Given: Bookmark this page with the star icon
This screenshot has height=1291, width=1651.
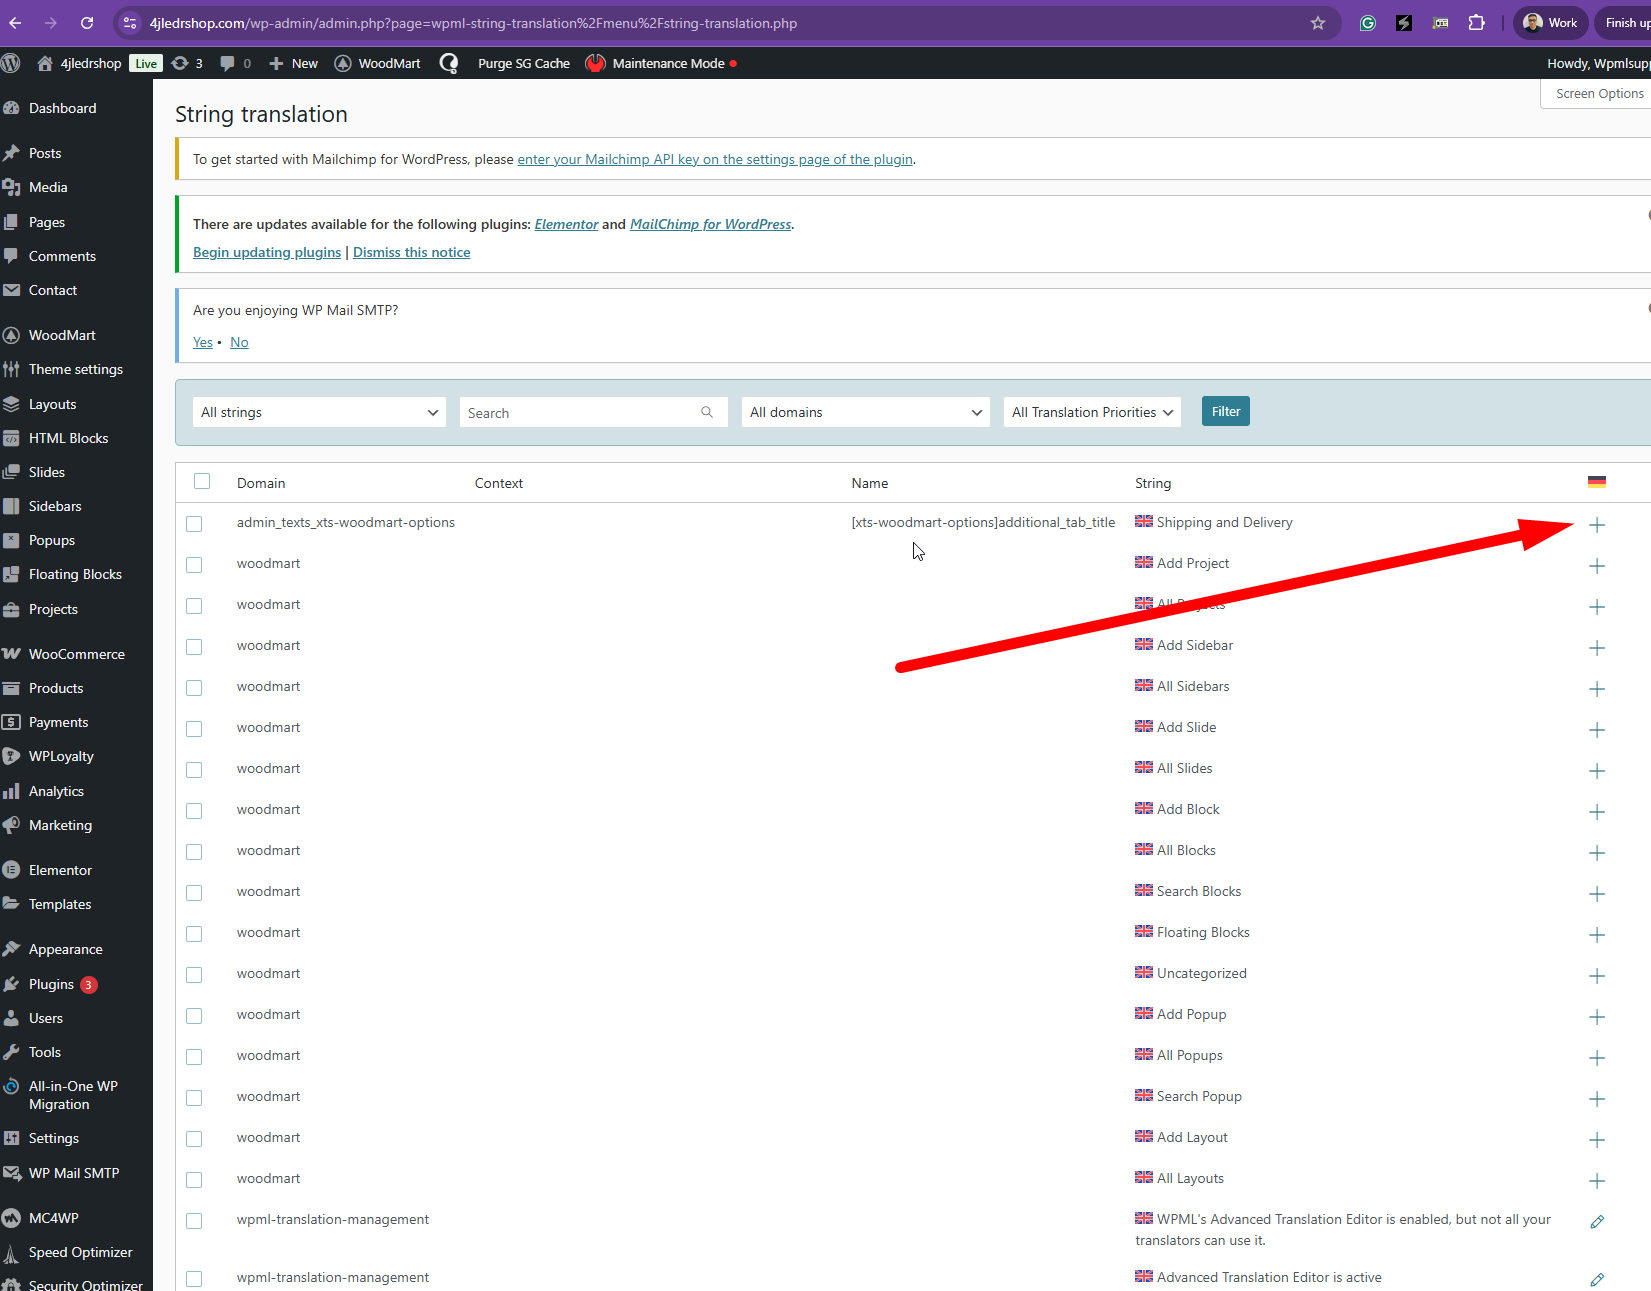Looking at the screenshot, I should [1318, 23].
